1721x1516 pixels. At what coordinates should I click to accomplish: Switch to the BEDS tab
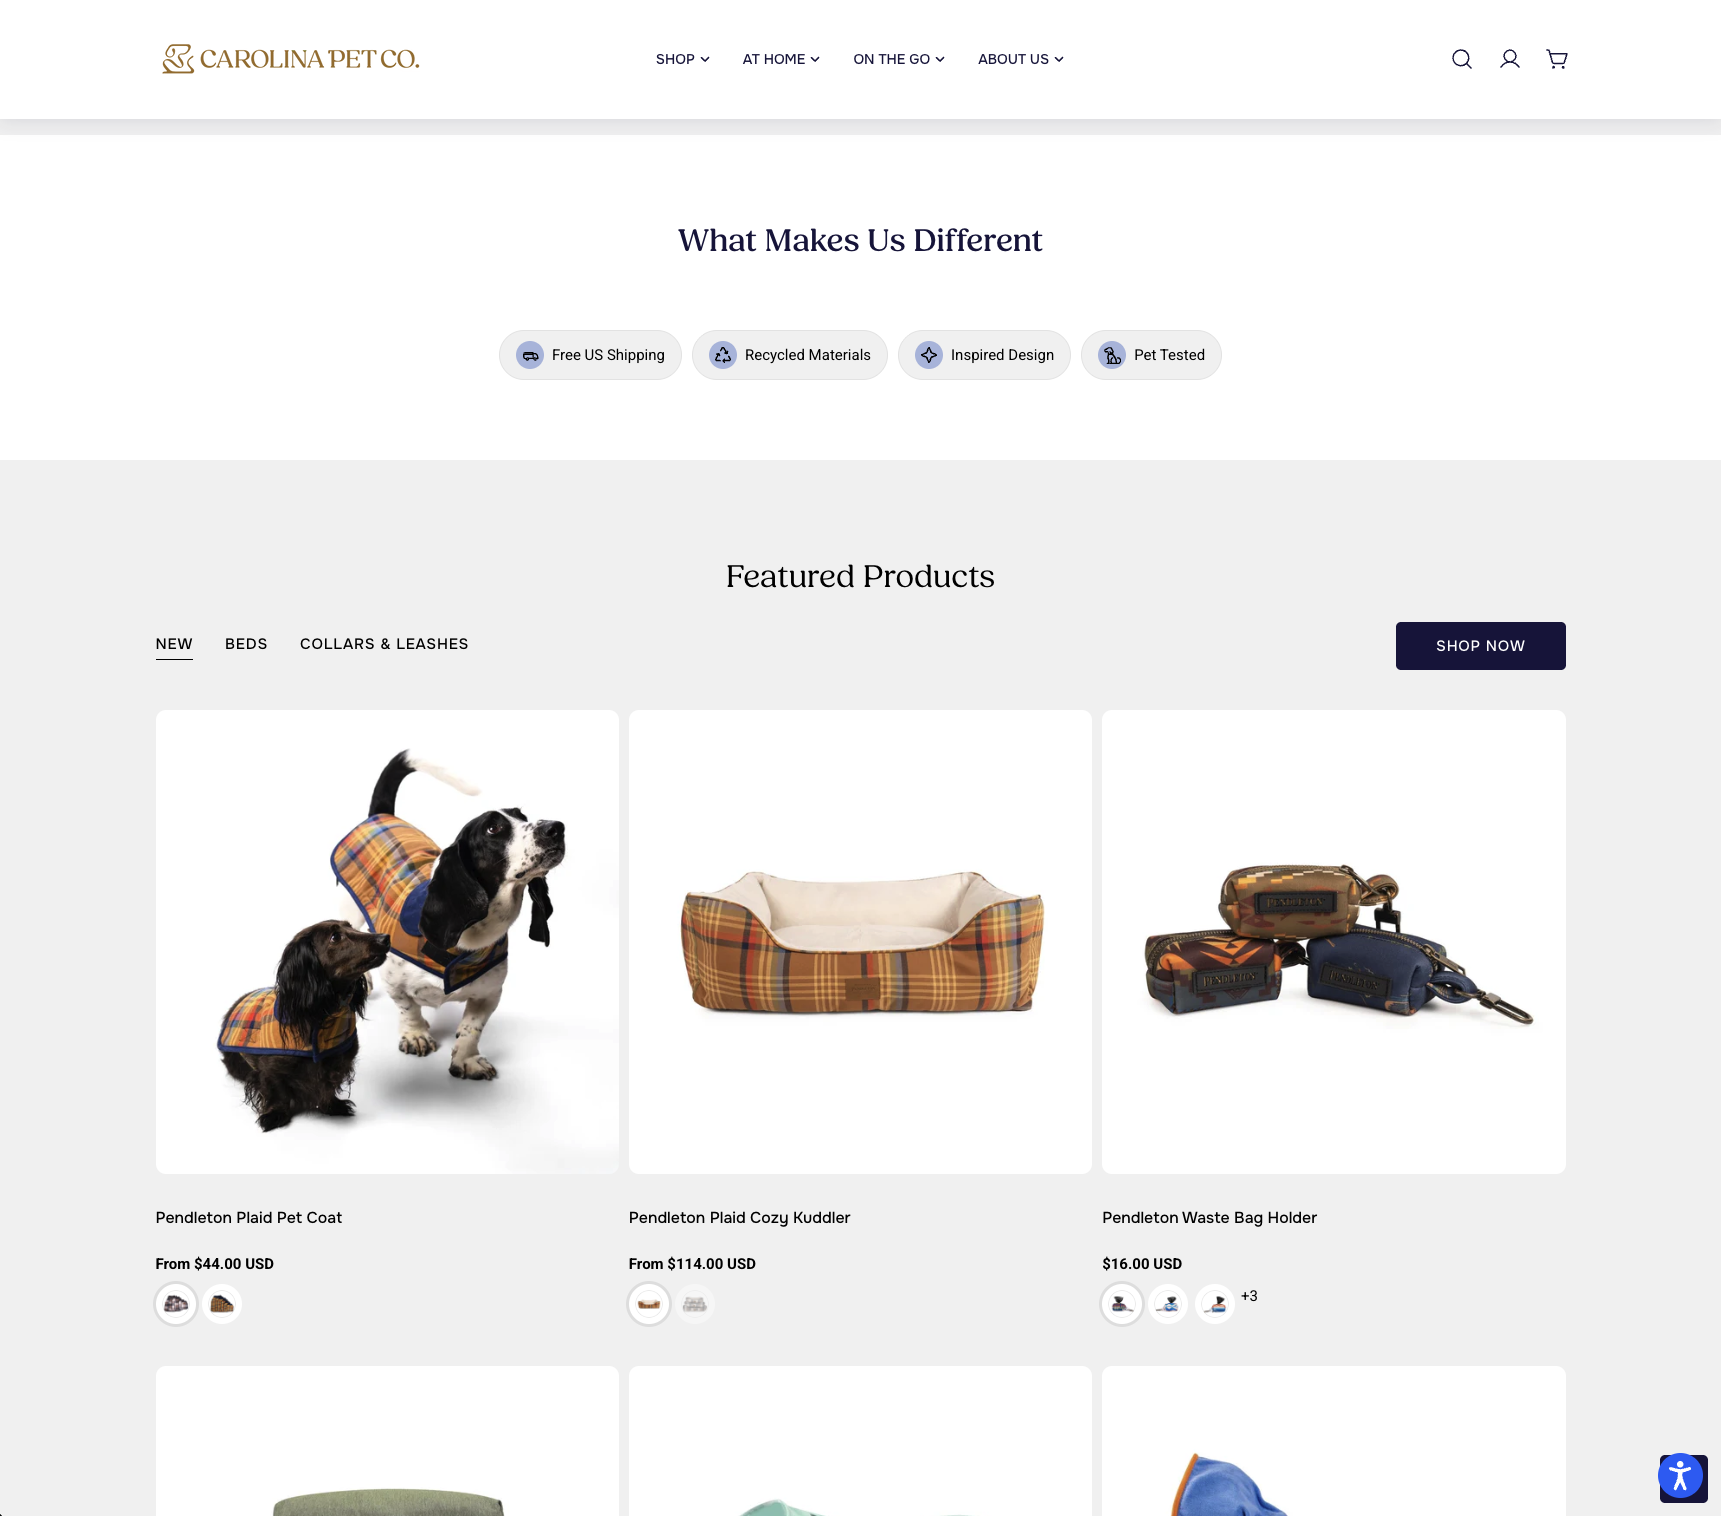pos(246,644)
